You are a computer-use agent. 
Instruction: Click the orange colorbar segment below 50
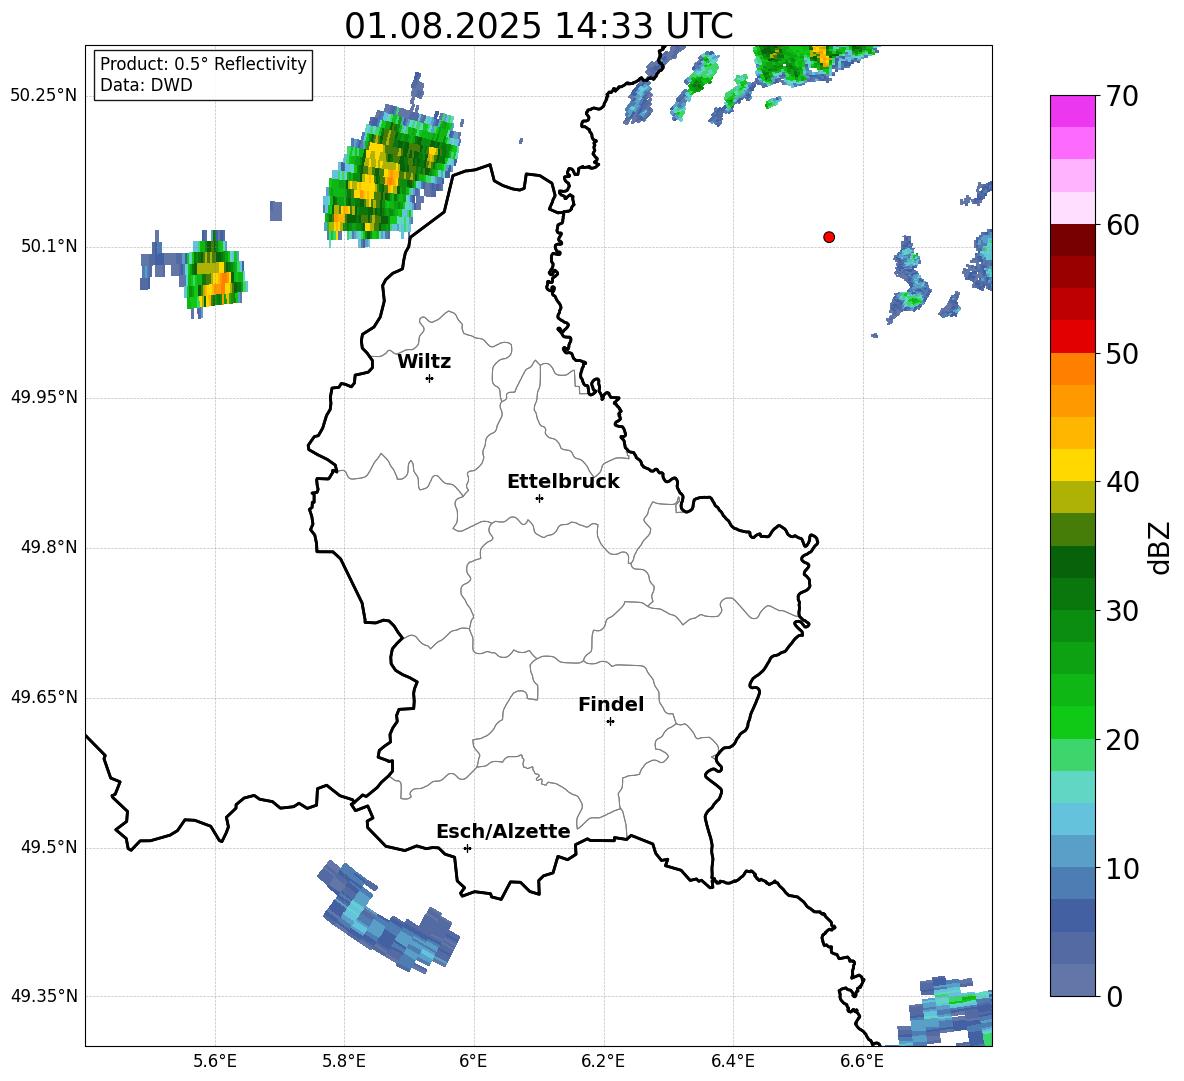(1073, 369)
